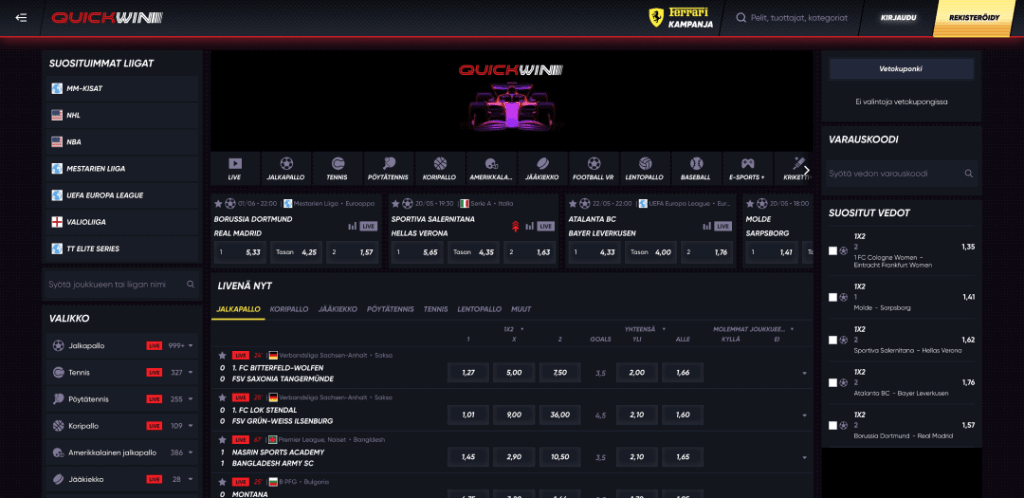This screenshot has height=498, width=1024.
Task: Switch to the Tennis live tab
Action: tap(436, 309)
